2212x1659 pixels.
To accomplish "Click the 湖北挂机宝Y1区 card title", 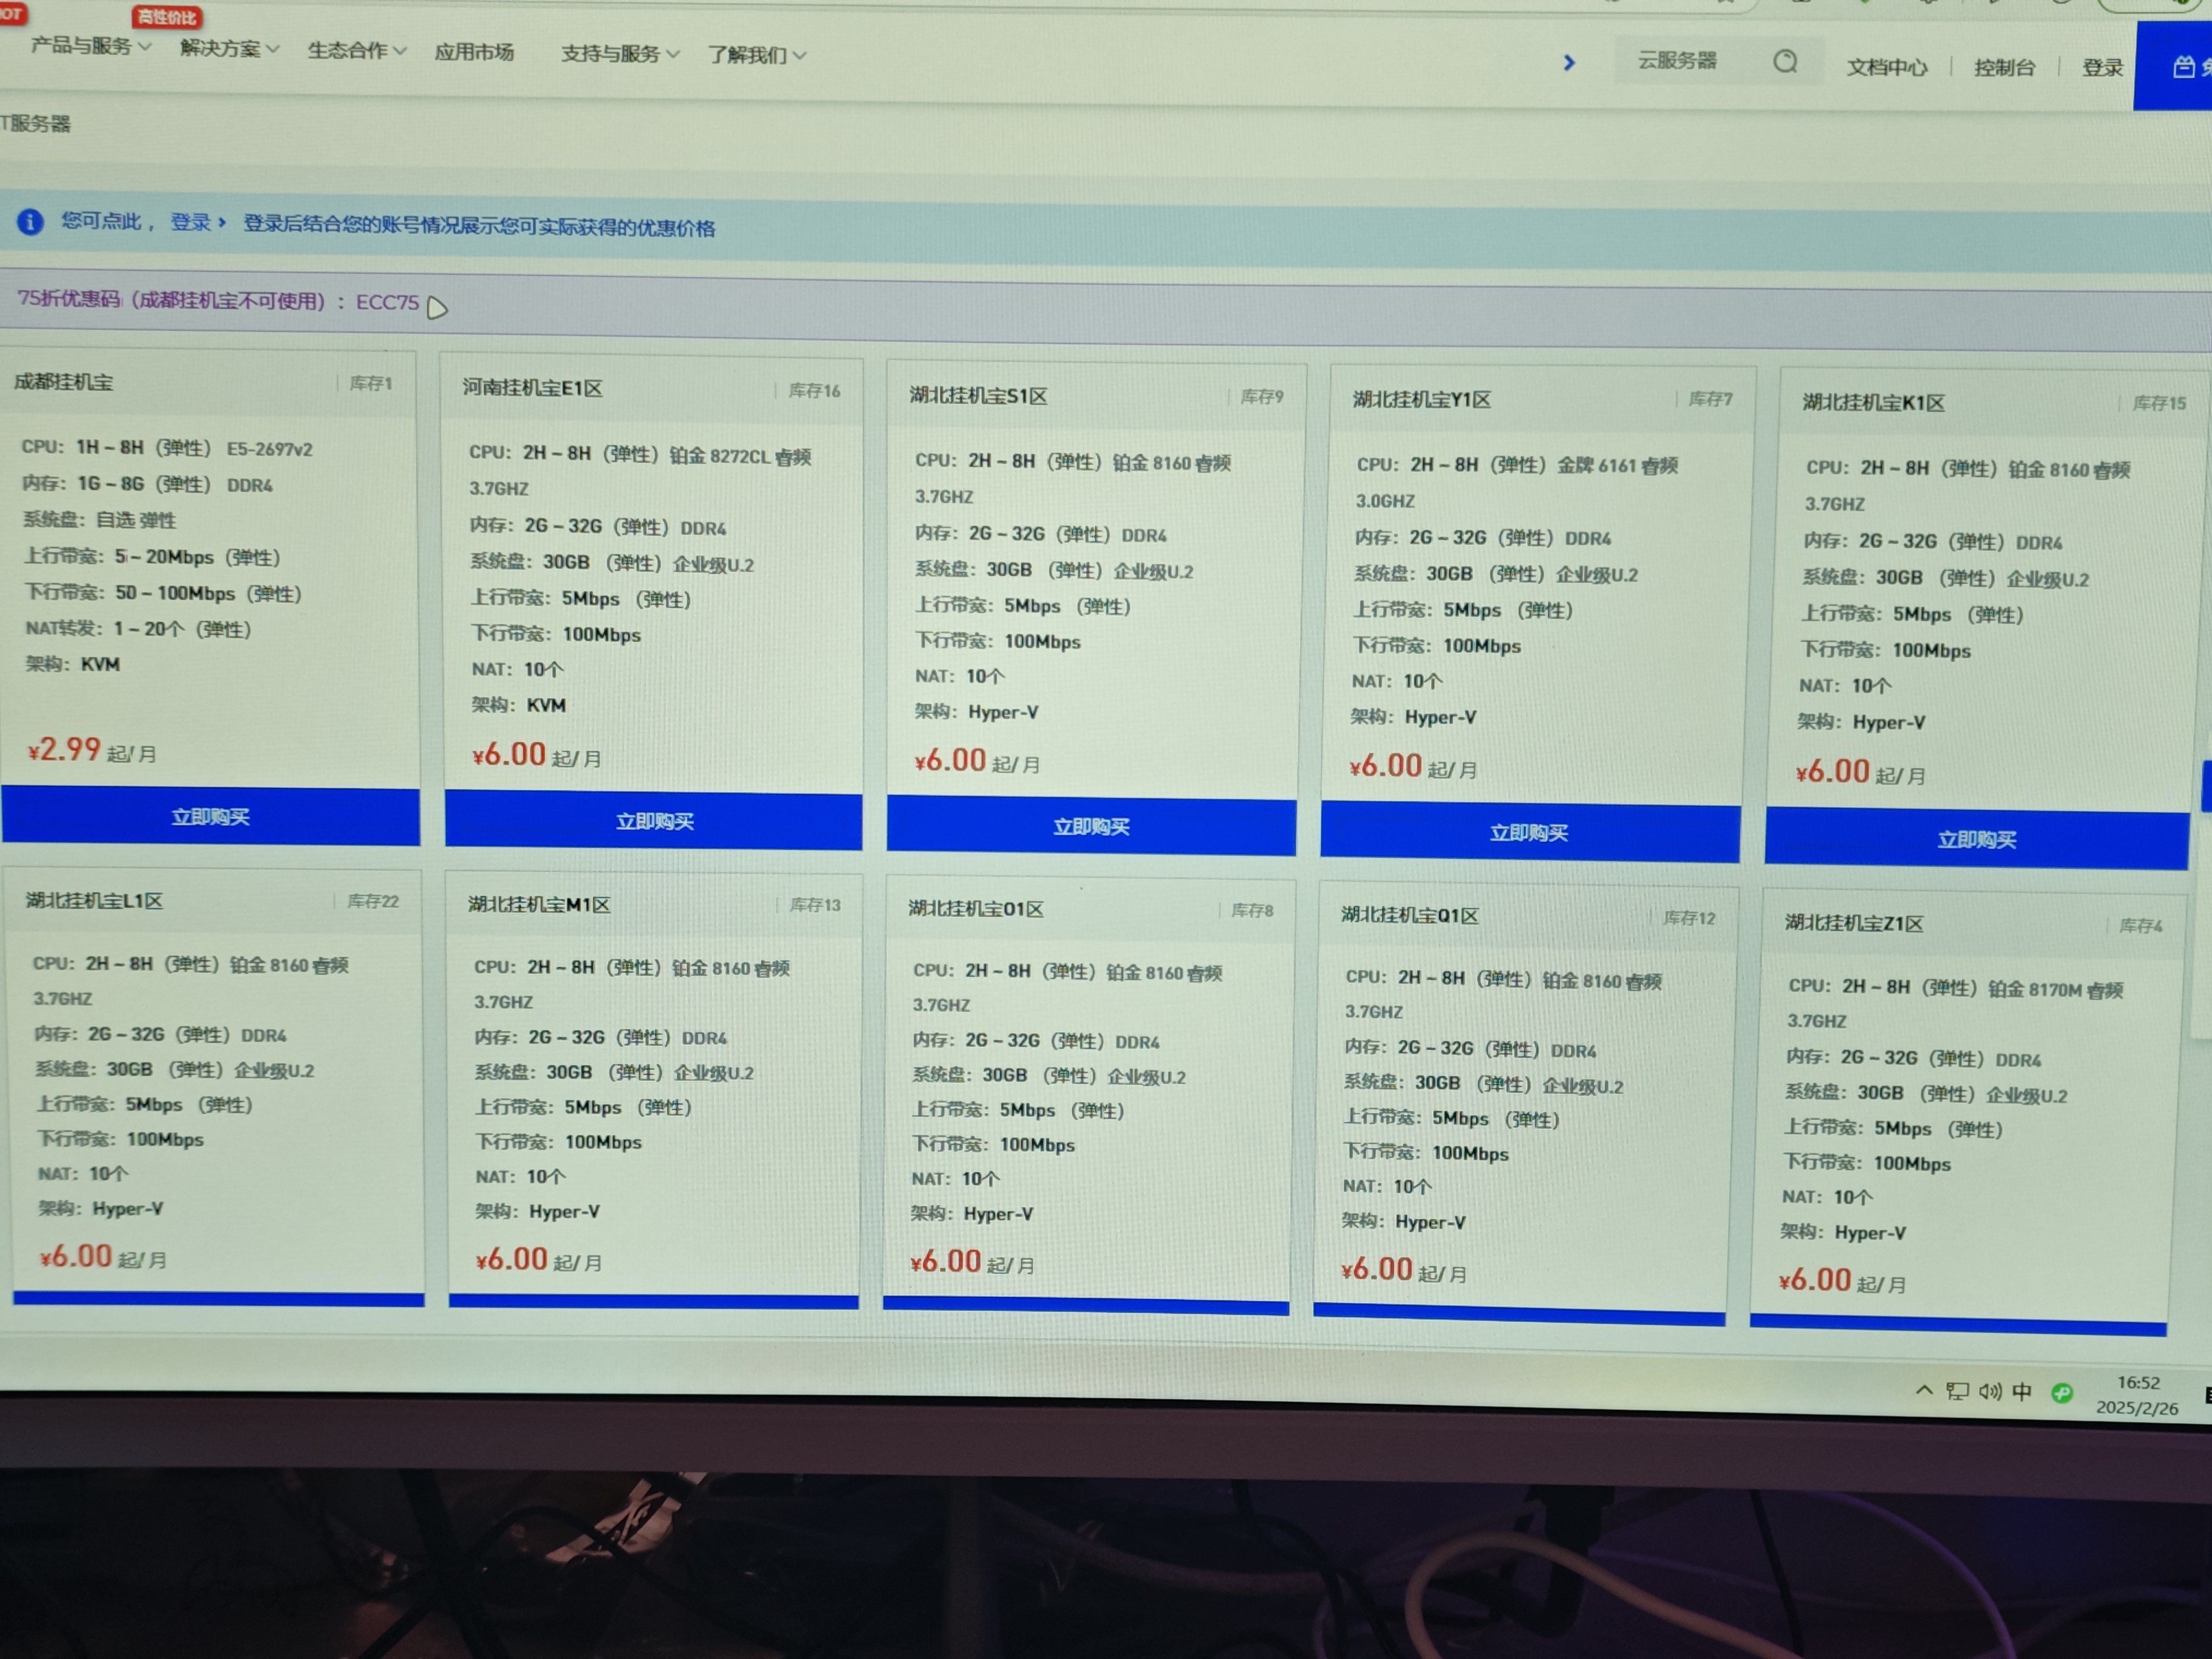I will click(1421, 400).
